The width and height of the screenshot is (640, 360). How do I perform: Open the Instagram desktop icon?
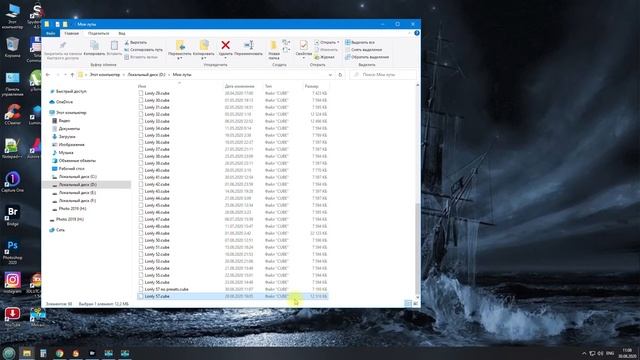click(x=13, y=283)
